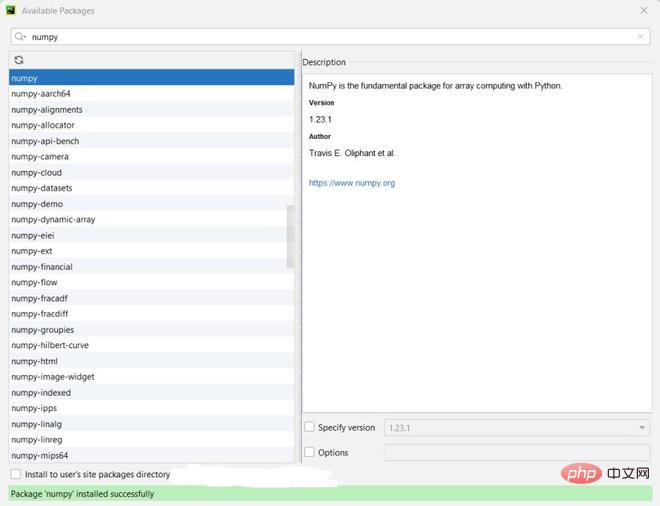Viewport: 660px width, 506px height.
Task: Enable the Options checkbox
Action: (x=309, y=453)
